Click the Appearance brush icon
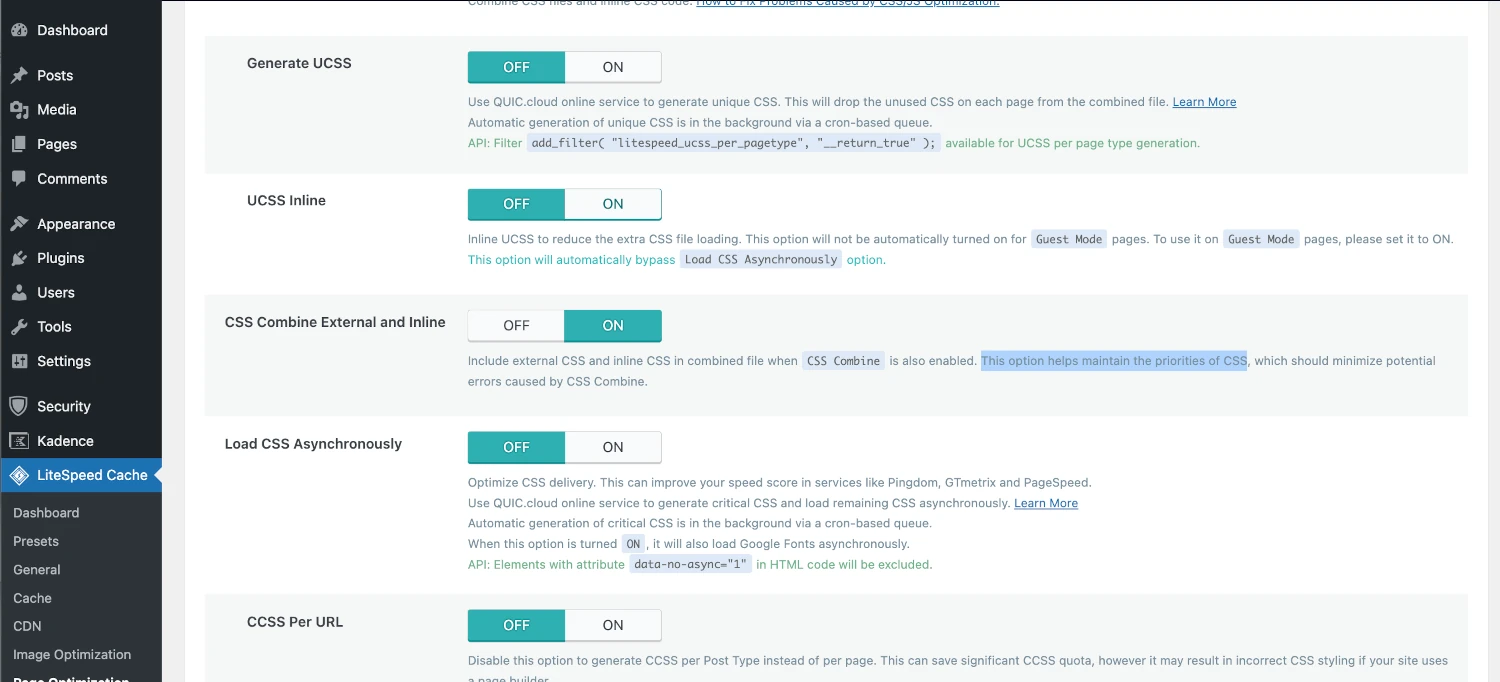 click(19, 224)
